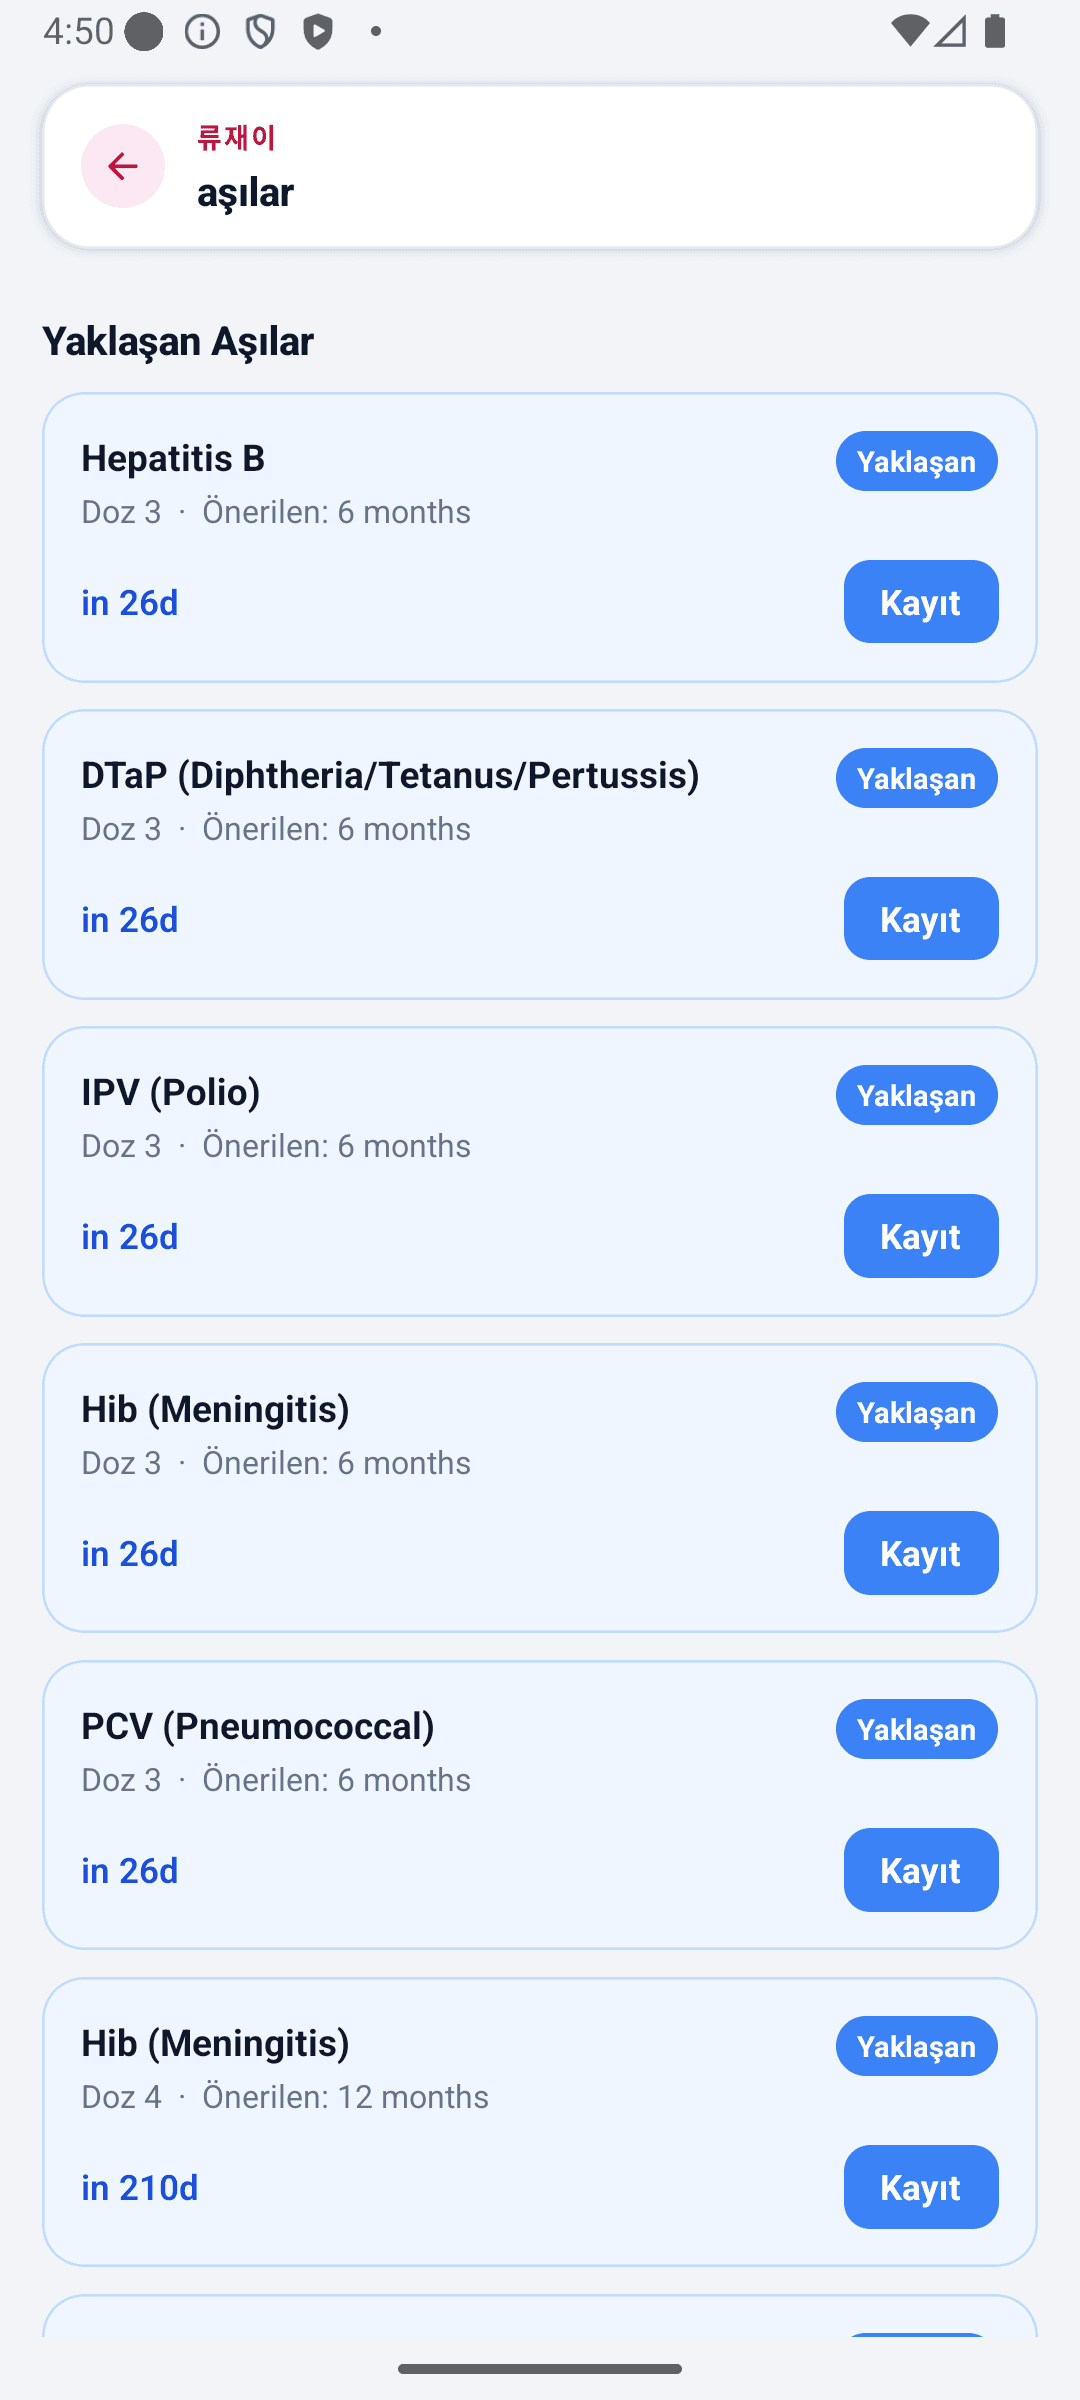Open the PCV (Pneumococcal) vaccine card title

(x=258, y=1726)
